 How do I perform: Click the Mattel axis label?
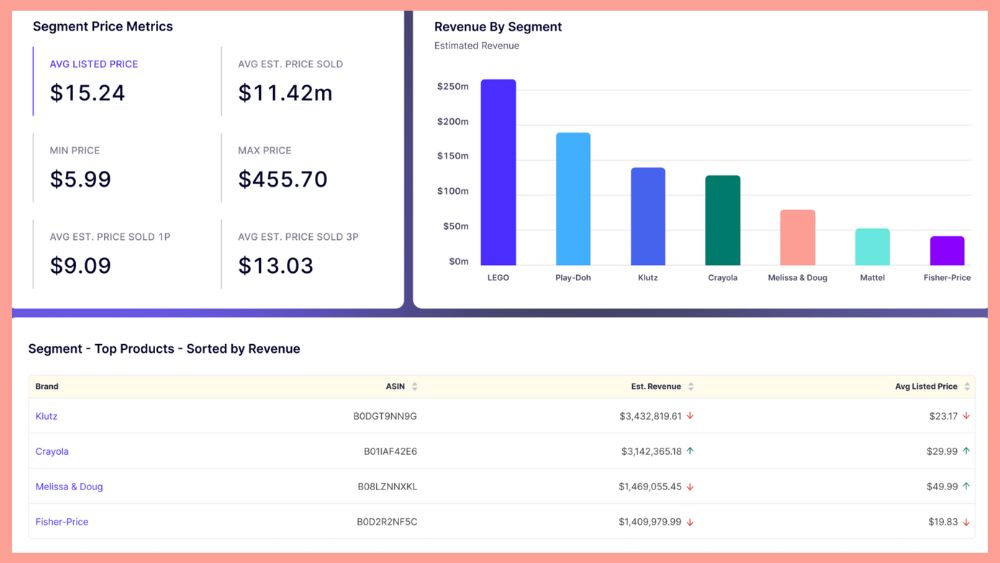point(872,278)
